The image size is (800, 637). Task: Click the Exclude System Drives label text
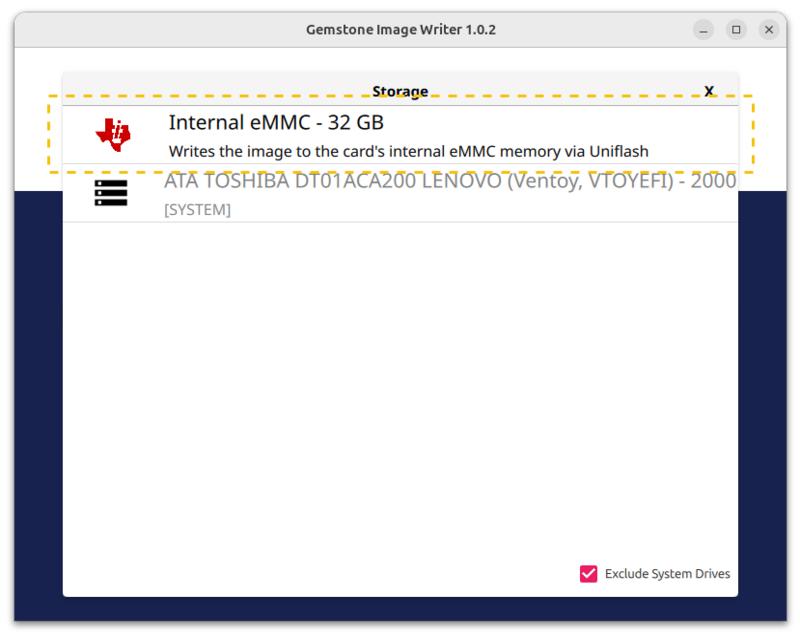(x=666, y=574)
